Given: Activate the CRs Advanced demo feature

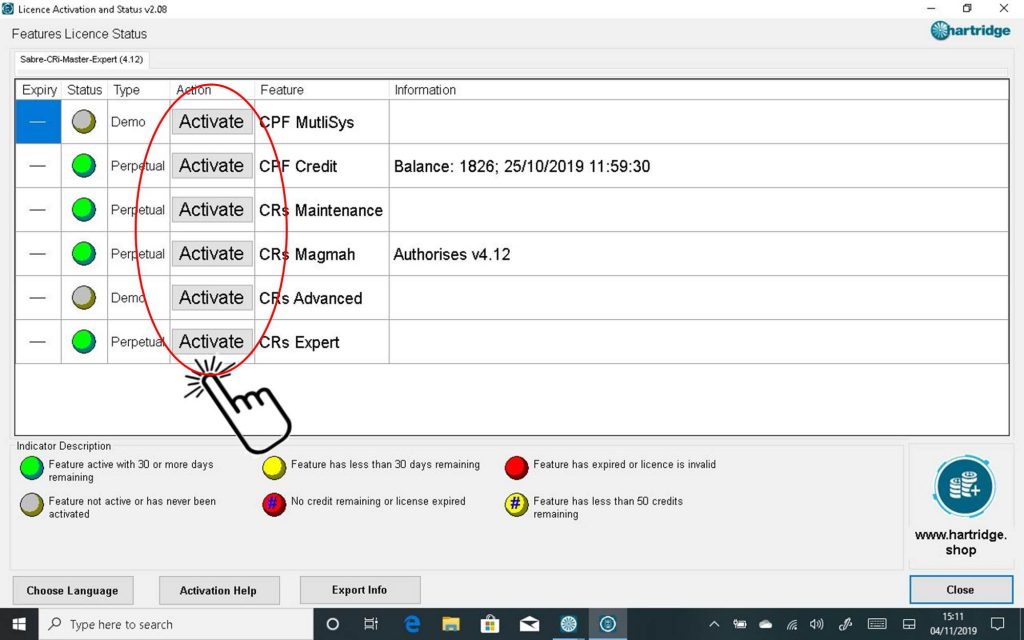Looking at the screenshot, I should click(212, 298).
